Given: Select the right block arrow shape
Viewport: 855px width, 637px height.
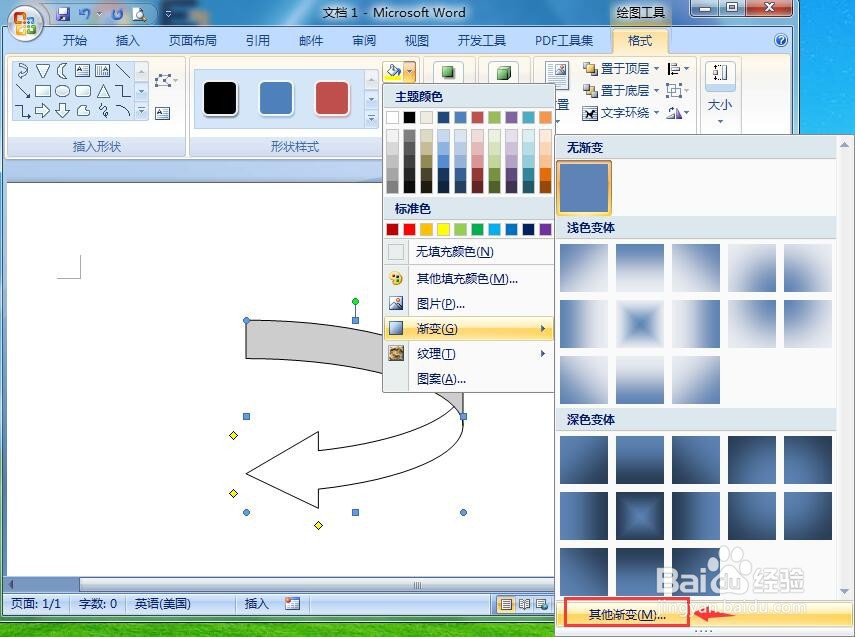Looking at the screenshot, I should 43,111.
